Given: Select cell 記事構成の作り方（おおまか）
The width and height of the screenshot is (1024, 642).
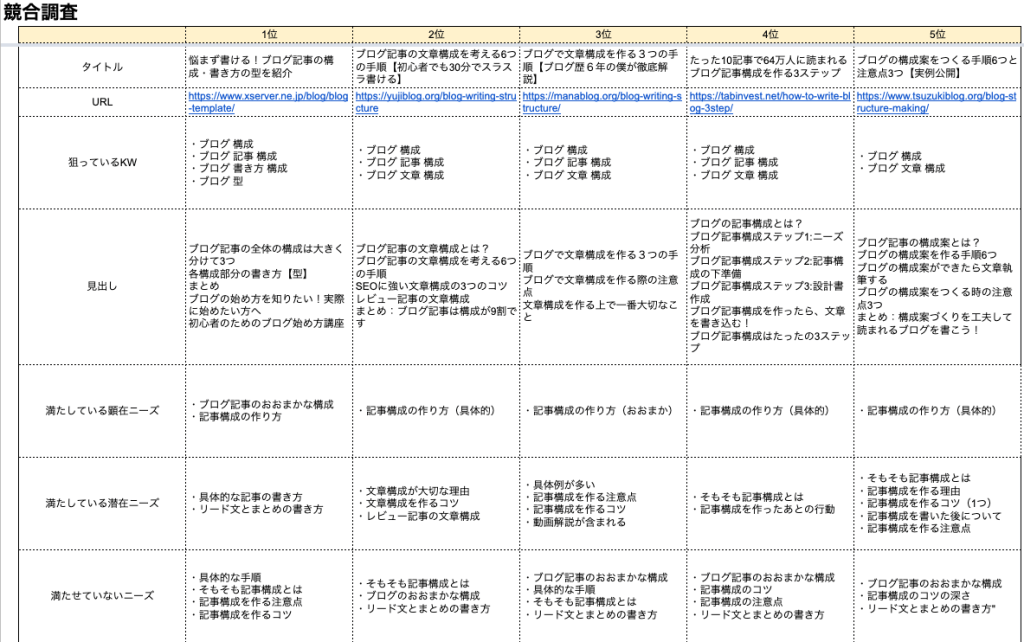Looking at the screenshot, I should [603, 411].
